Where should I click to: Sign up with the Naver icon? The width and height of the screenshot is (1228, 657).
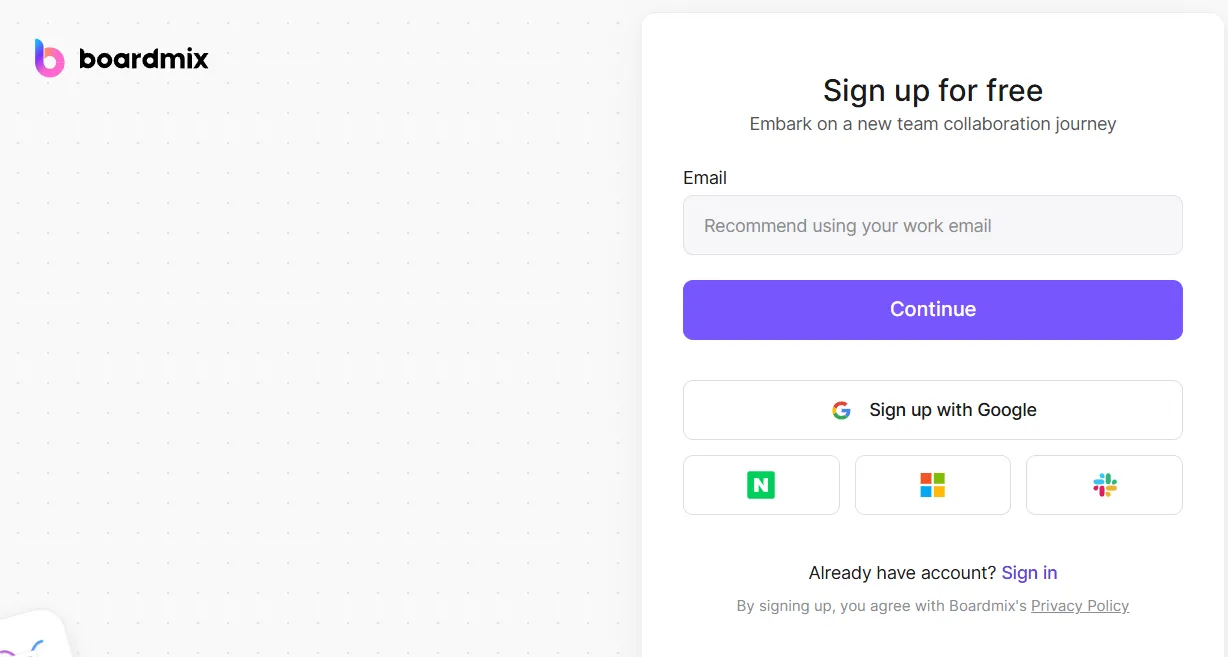[761, 485]
